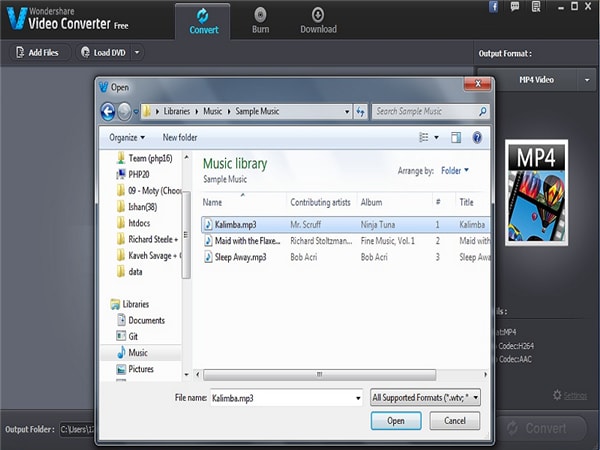This screenshot has height=450, width=600.
Task: Click the Add Files button
Action: [39, 52]
